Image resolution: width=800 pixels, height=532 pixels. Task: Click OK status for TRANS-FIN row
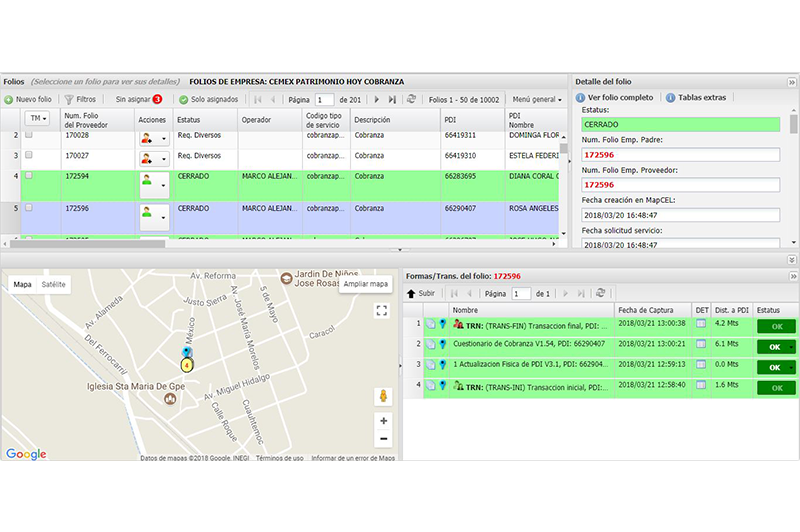coord(776,326)
